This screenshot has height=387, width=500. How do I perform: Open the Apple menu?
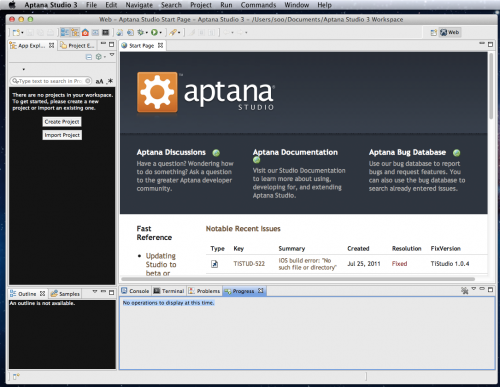tap(12, 5)
